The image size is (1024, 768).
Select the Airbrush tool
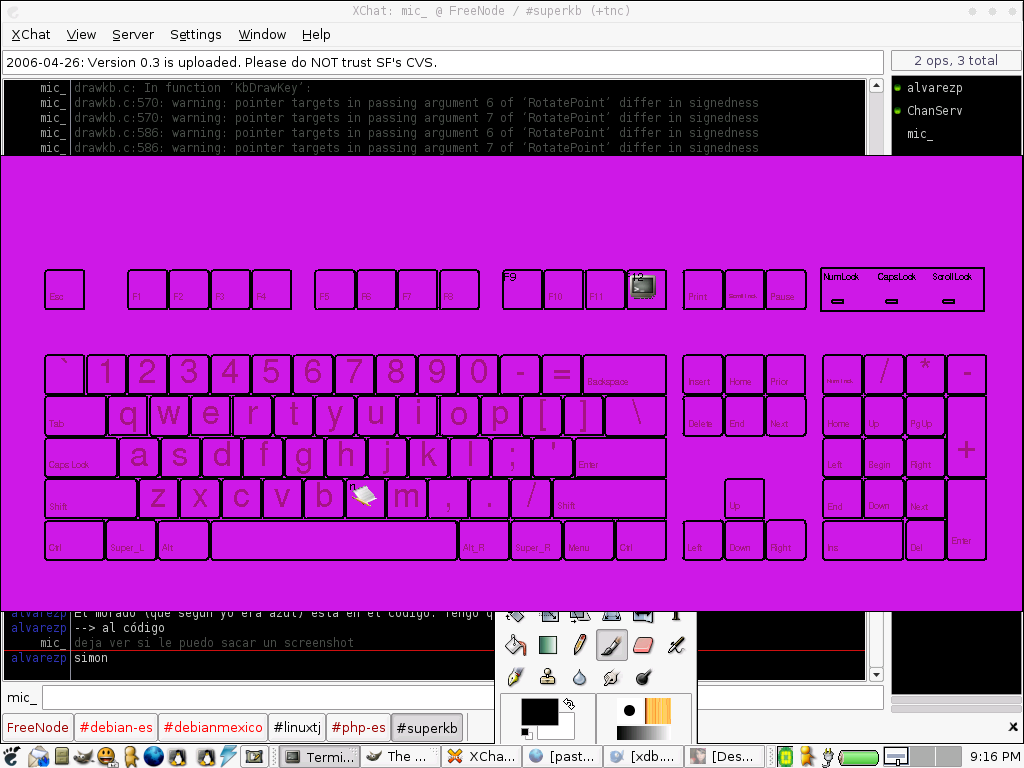tap(676, 646)
